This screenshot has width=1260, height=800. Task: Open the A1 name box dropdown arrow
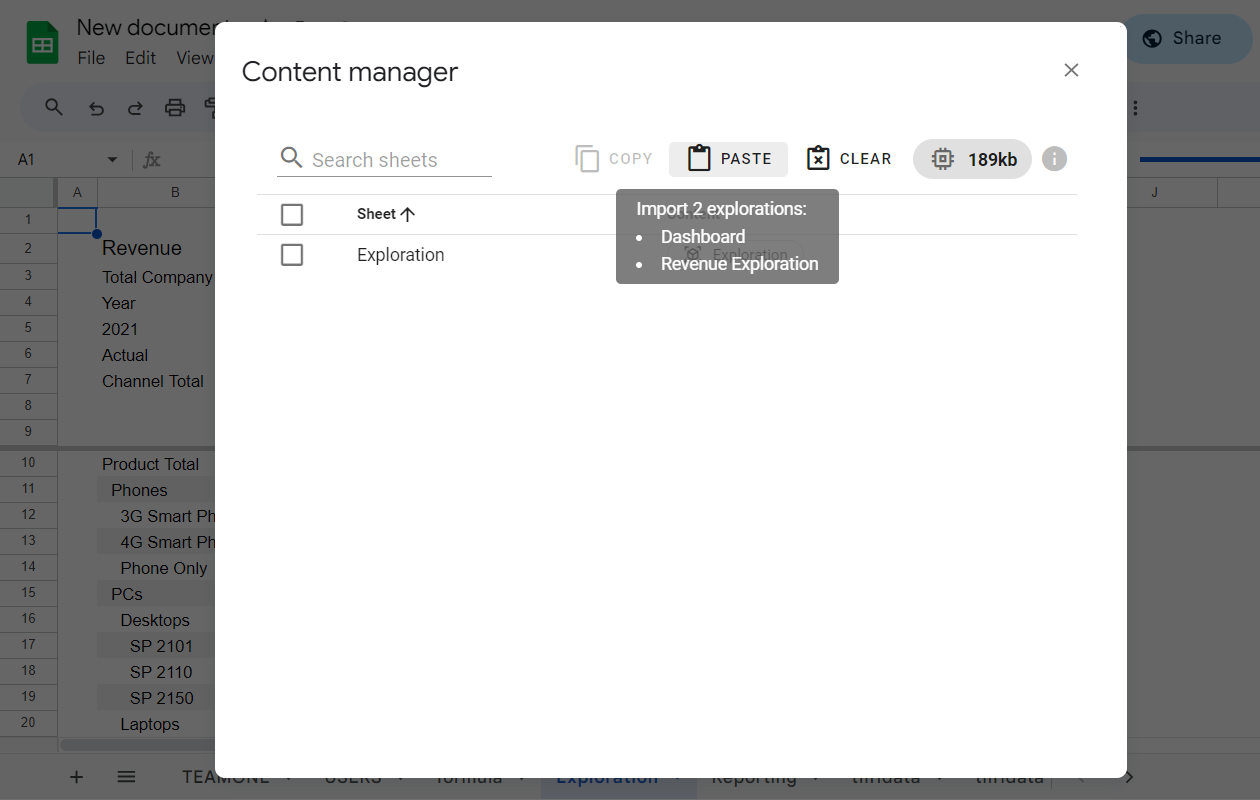112,160
